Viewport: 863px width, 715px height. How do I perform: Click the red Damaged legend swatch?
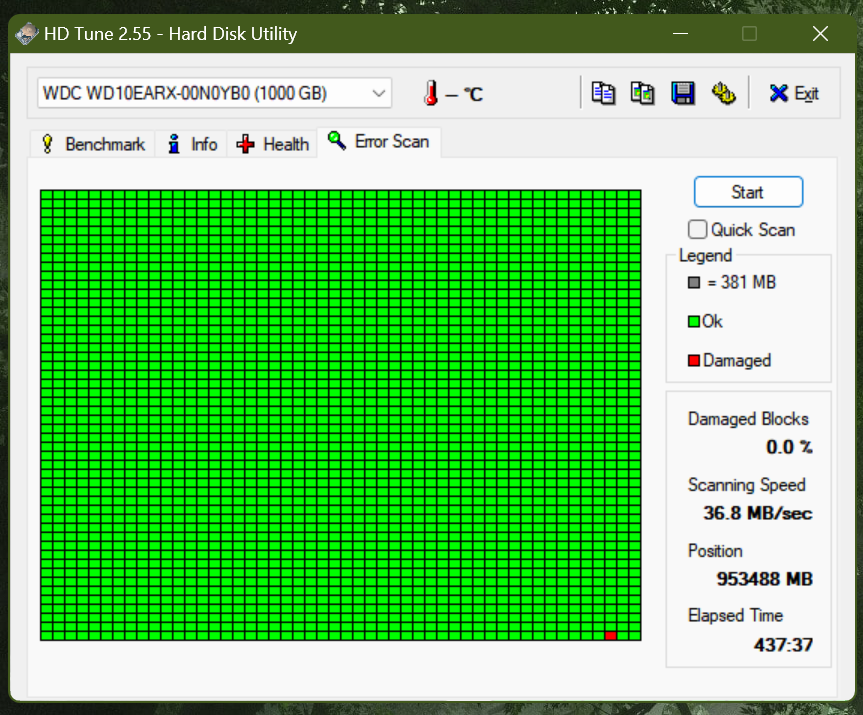click(693, 361)
